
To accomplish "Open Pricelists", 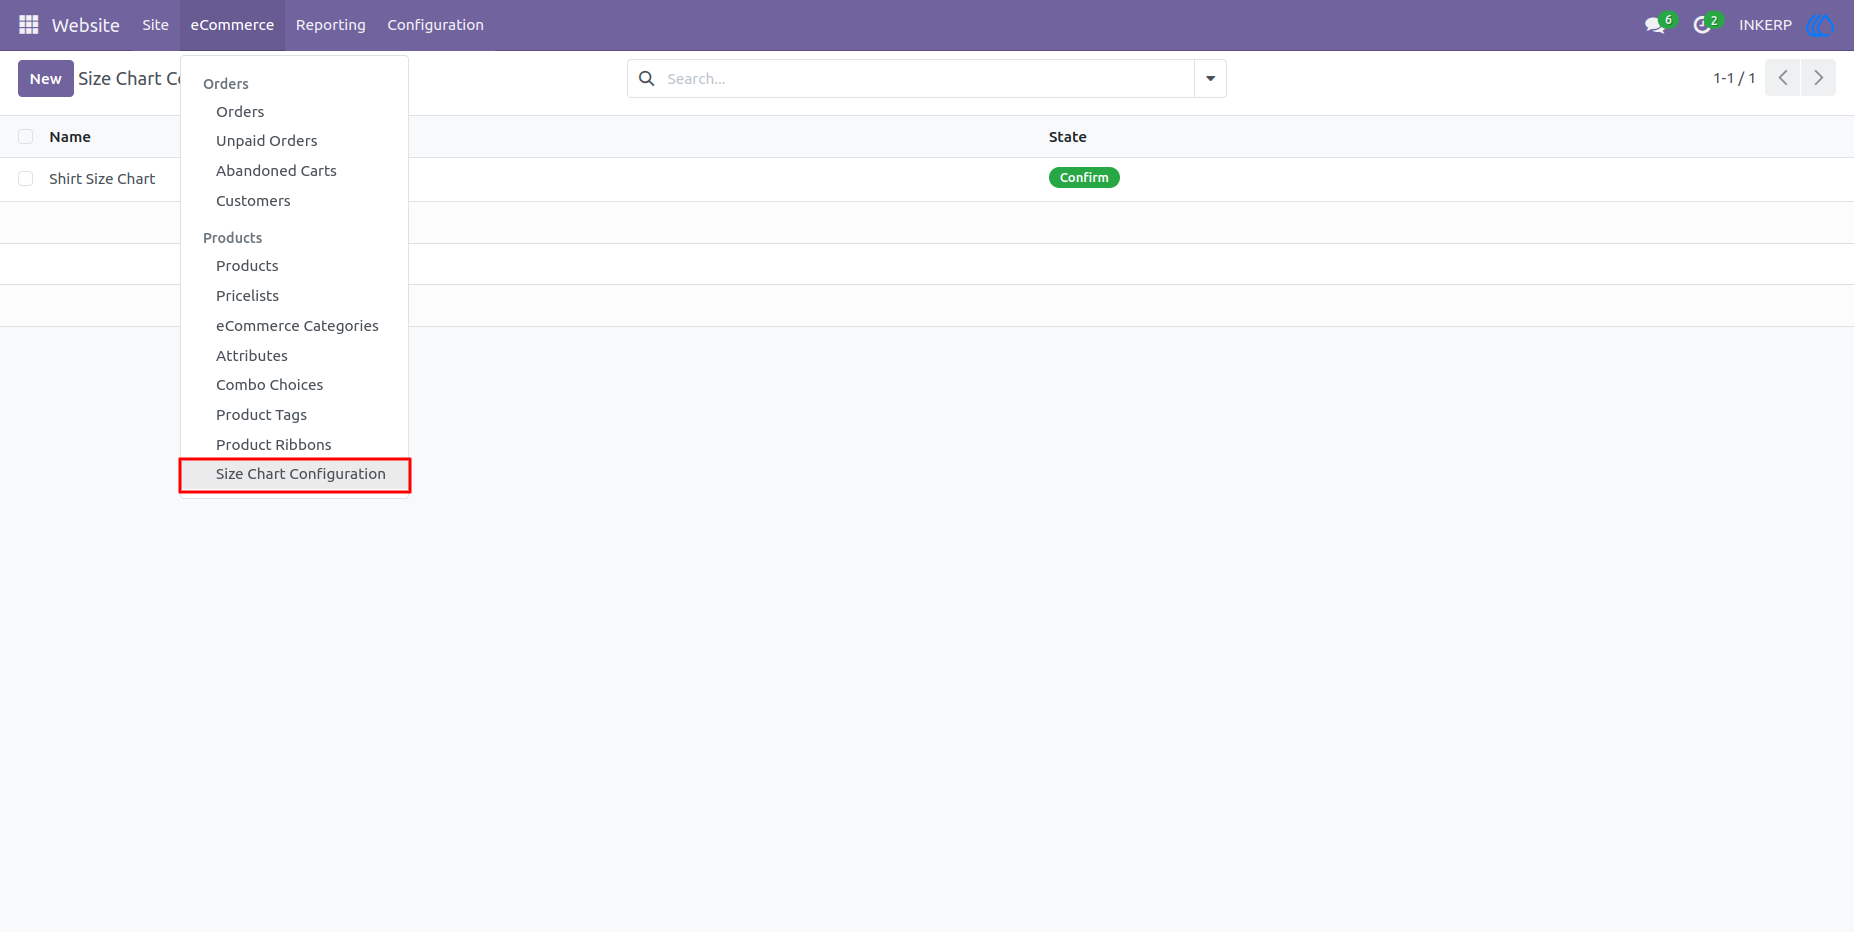I will 247,296.
